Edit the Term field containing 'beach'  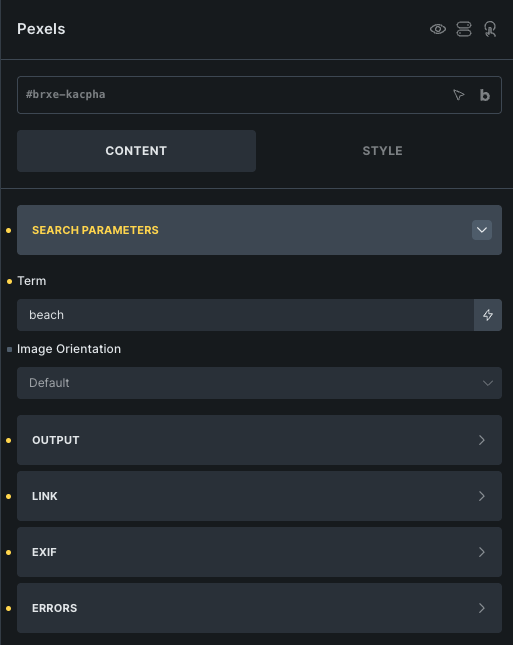245,315
